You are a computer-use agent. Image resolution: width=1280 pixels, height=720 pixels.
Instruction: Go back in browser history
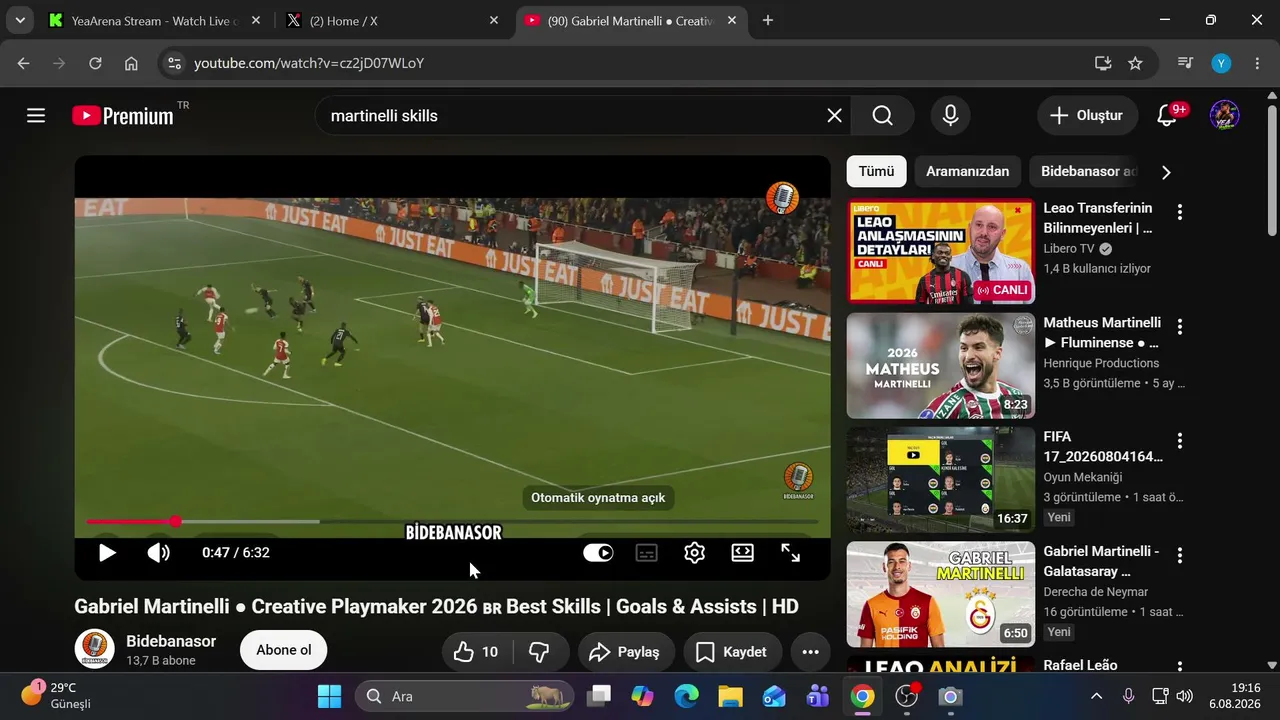coord(24,63)
